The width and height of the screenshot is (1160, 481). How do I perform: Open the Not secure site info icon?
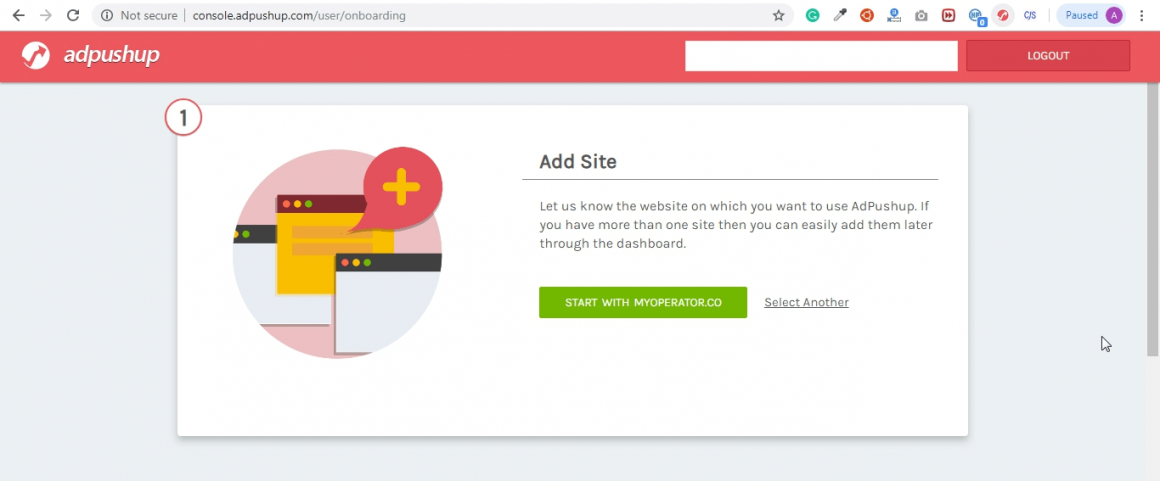coord(107,15)
